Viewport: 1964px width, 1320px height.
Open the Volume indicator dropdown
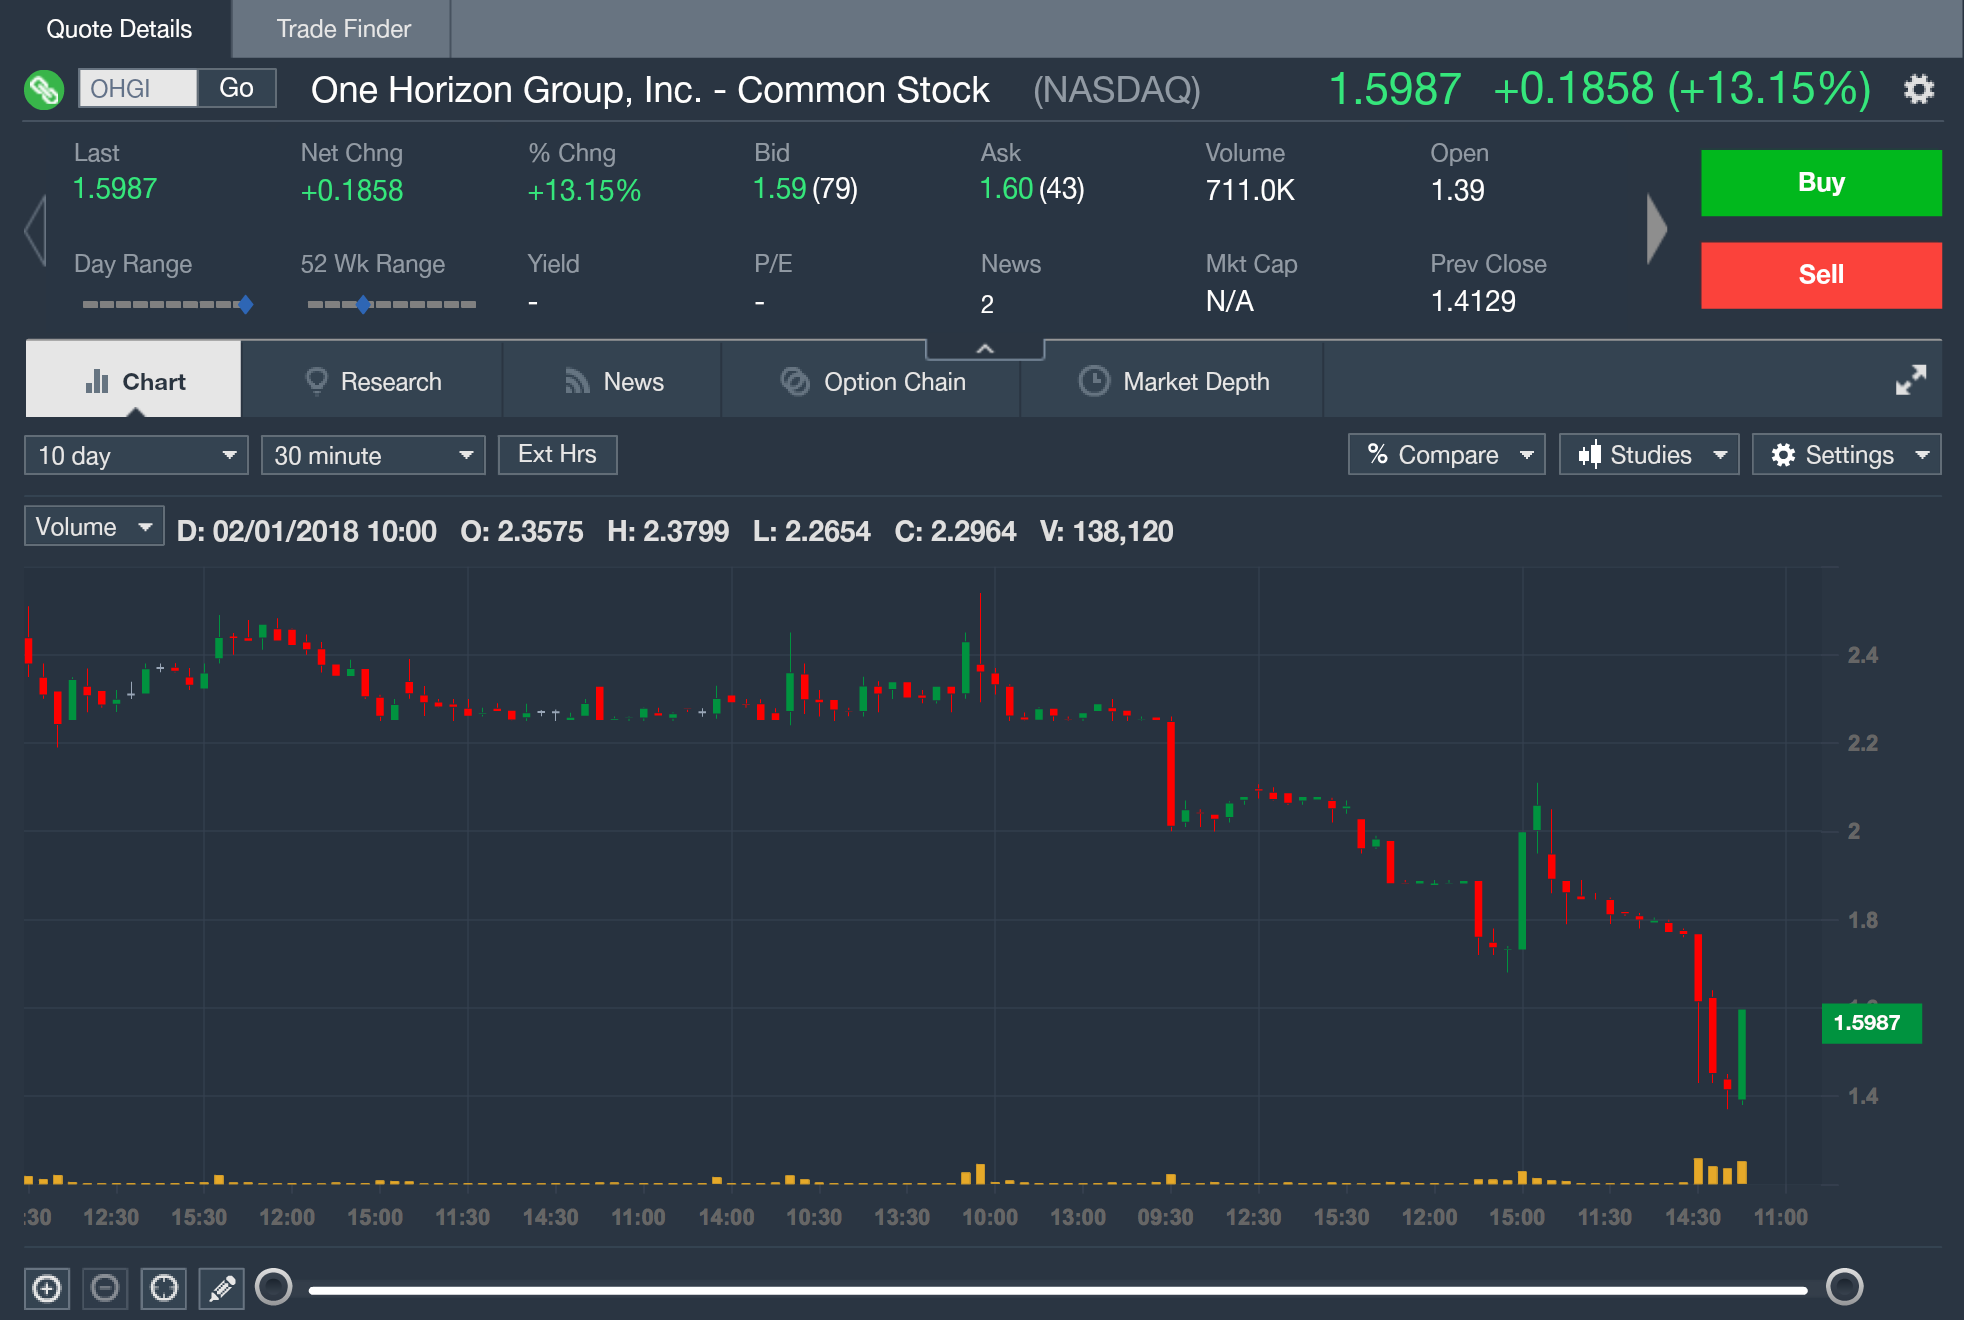(x=94, y=527)
